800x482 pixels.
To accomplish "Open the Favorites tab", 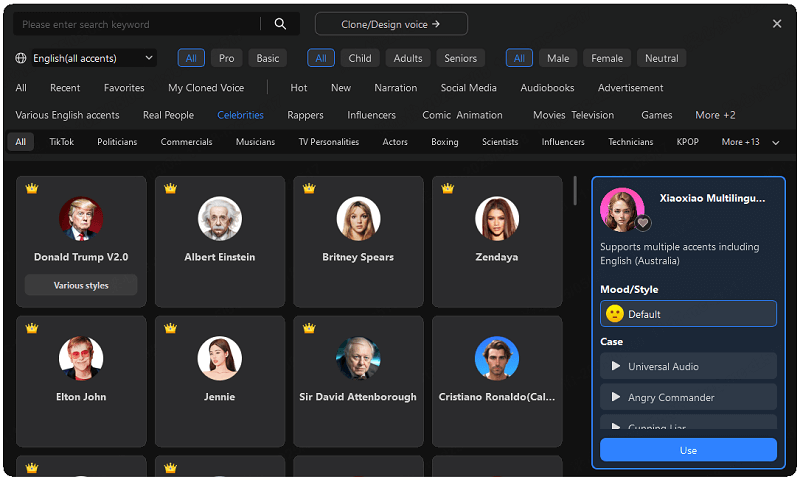I will pos(124,88).
